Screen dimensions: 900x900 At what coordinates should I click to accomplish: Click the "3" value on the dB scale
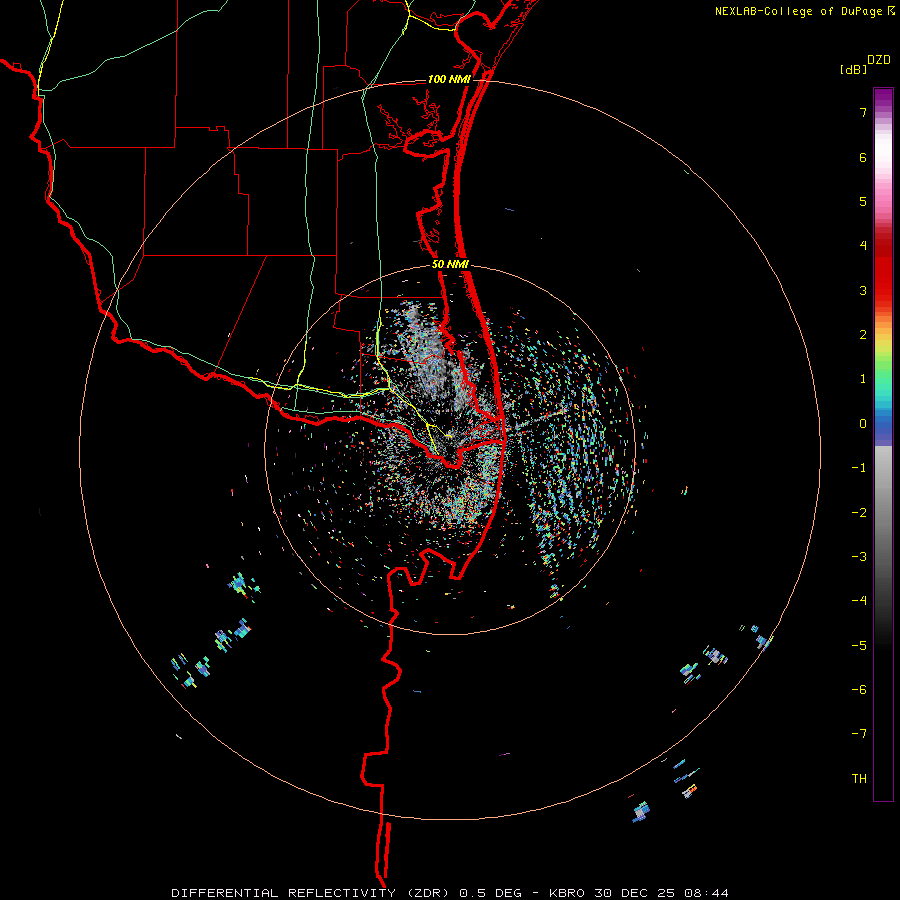point(863,290)
